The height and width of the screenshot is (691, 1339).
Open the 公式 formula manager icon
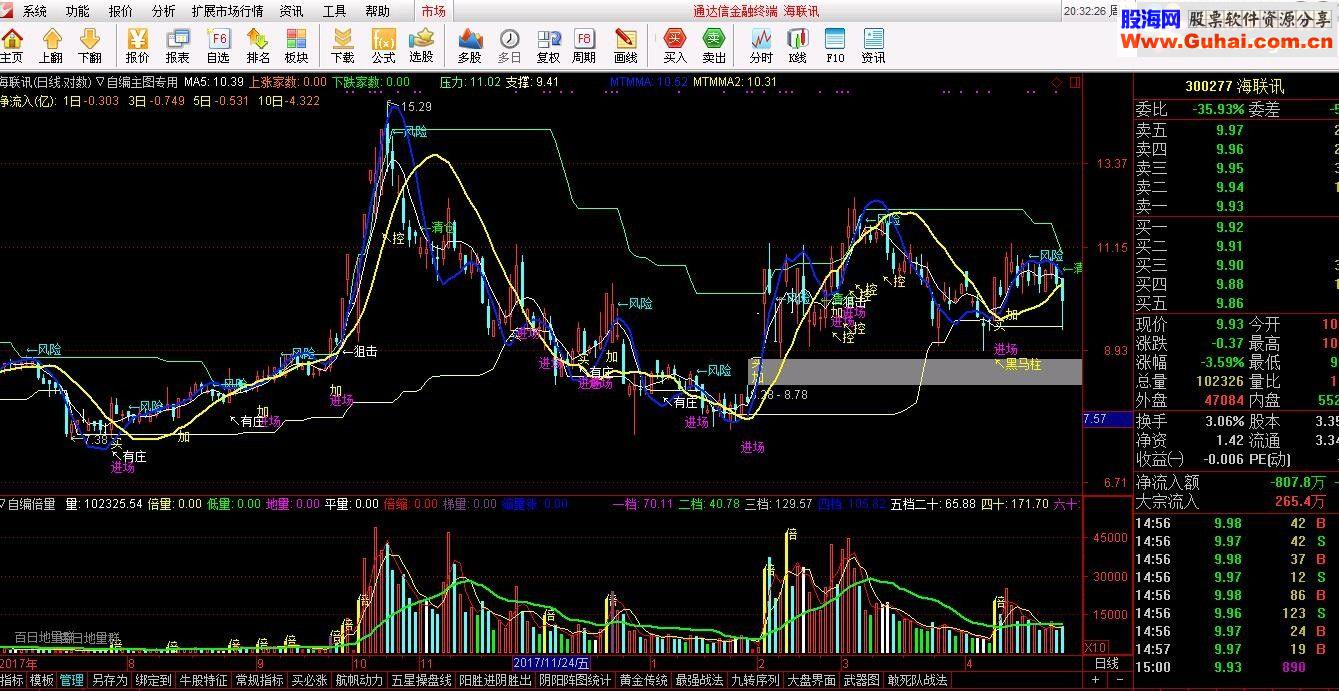pos(383,46)
